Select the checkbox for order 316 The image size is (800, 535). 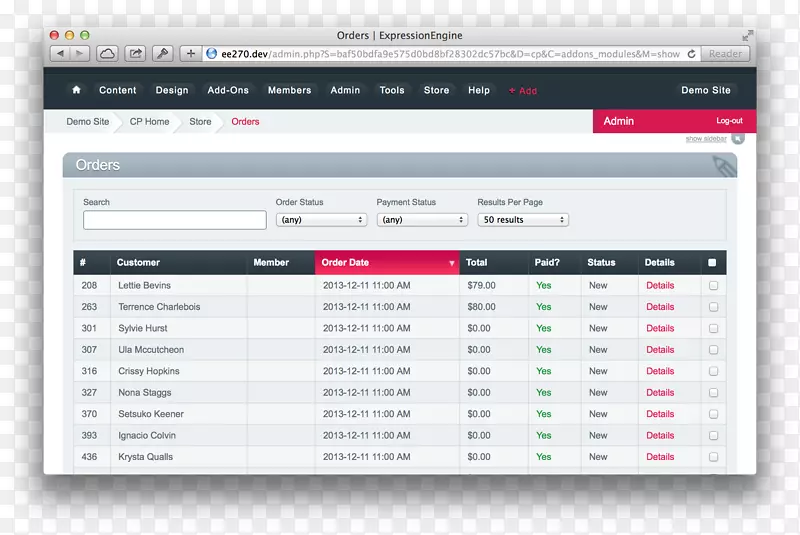(x=713, y=371)
